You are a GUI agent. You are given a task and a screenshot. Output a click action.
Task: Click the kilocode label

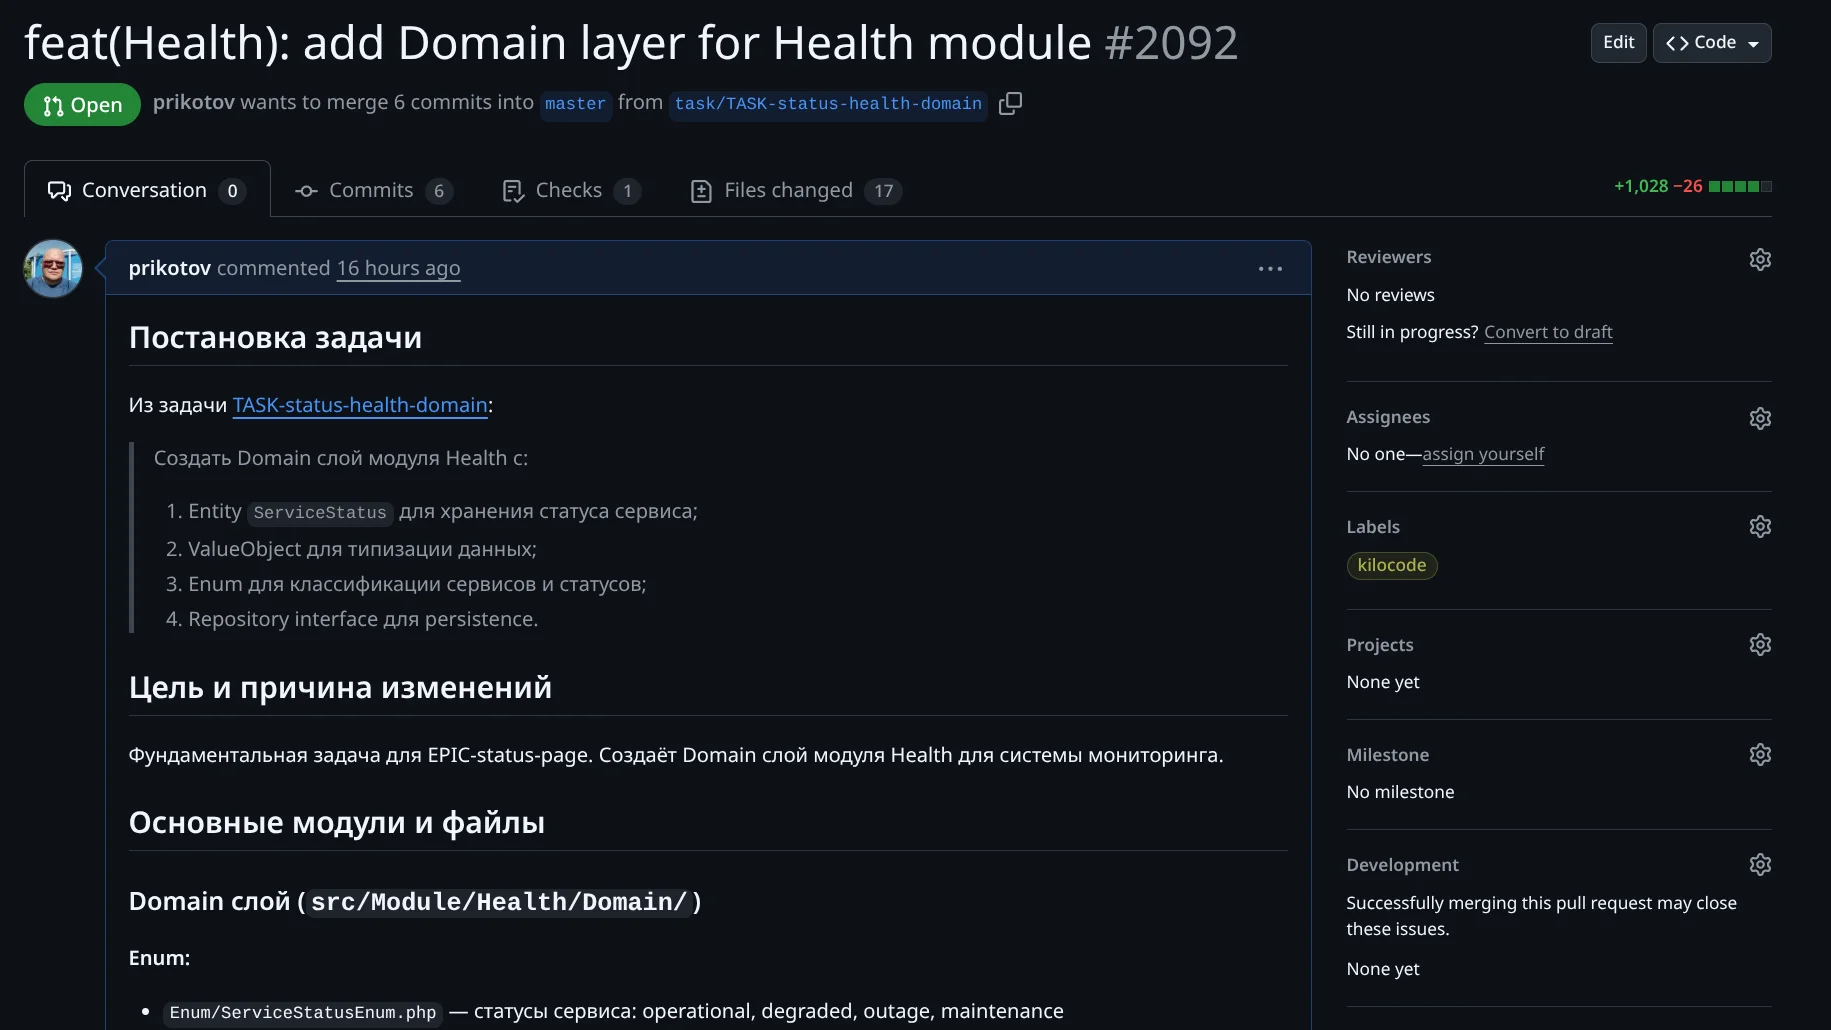click(x=1391, y=566)
